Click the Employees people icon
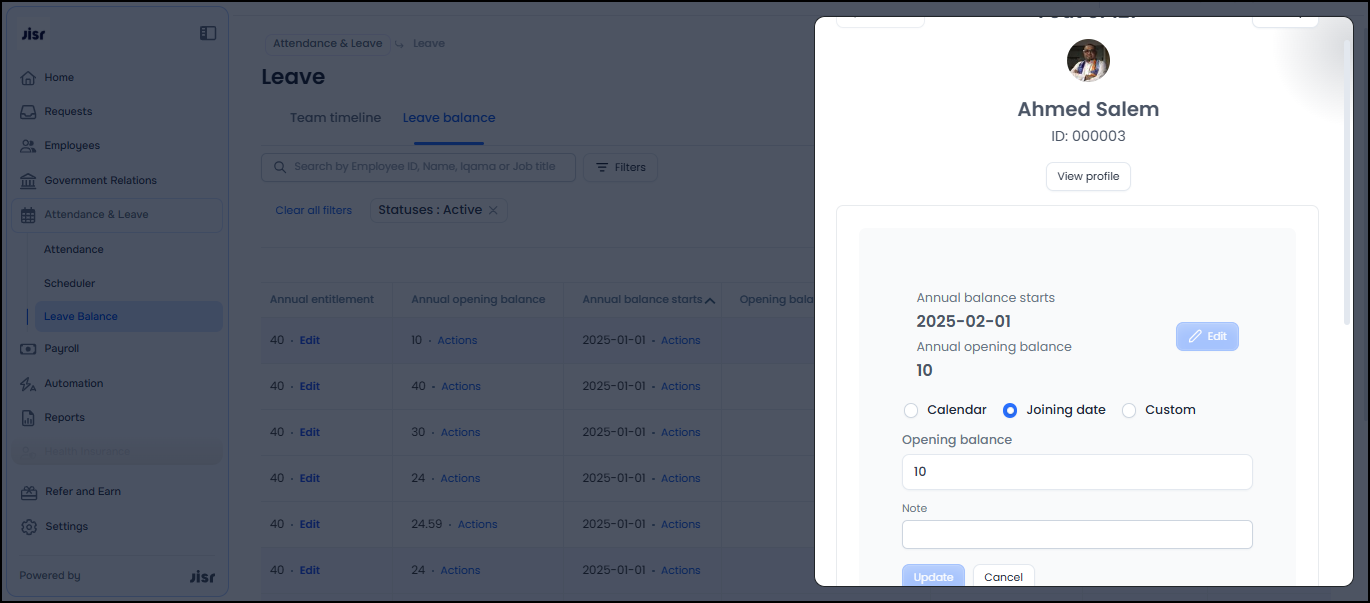The image size is (1370, 603). pyautogui.click(x=28, y=146)
